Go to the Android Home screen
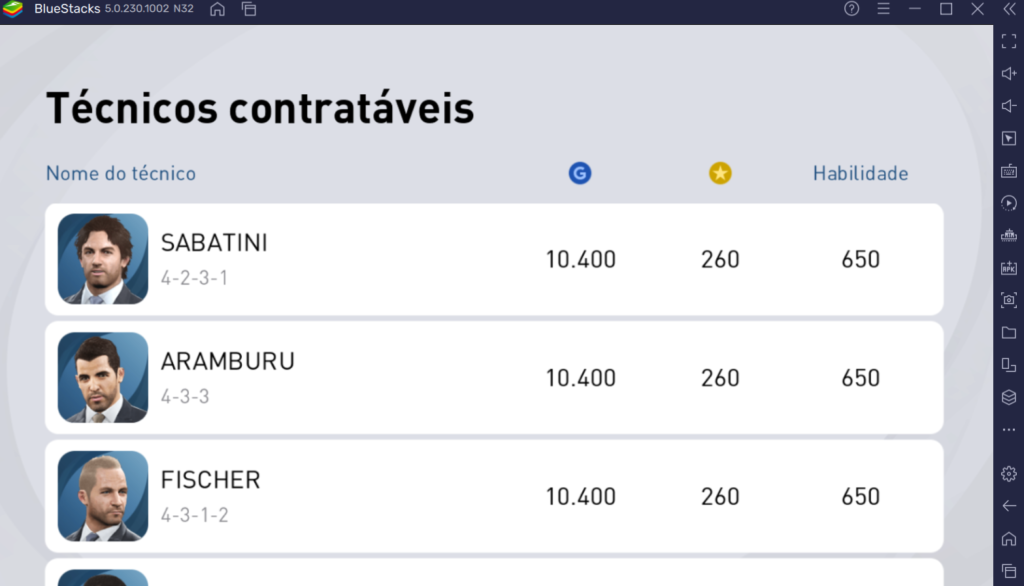Image resolution: width=1024 pixels, height=586 pixels. pyautogui.click(x=1008, y=538)
